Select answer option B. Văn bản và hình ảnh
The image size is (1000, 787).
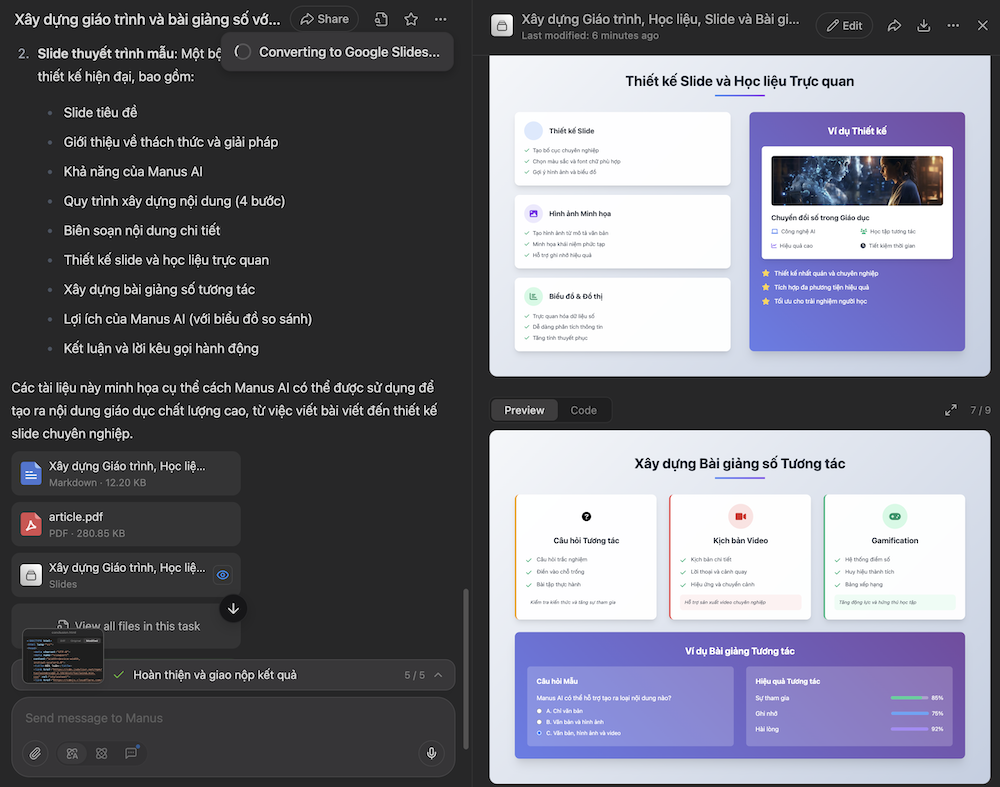click(541, 721)
